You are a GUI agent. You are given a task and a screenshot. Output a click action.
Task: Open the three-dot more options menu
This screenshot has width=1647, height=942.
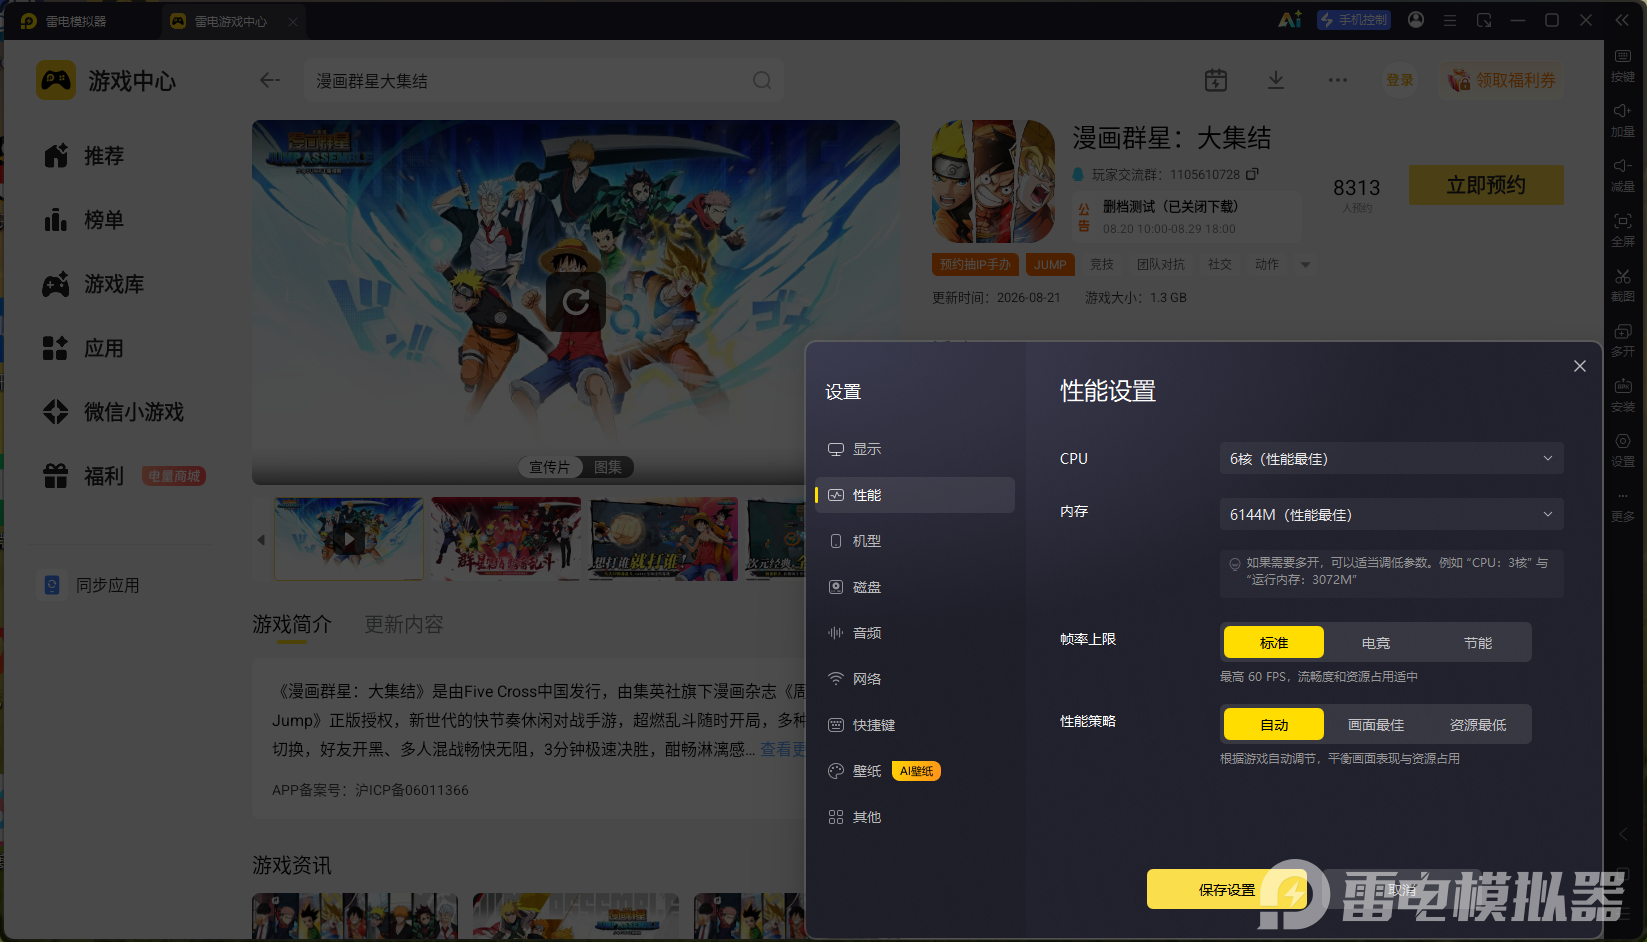pyautogui.click(x=1338, y=80)
